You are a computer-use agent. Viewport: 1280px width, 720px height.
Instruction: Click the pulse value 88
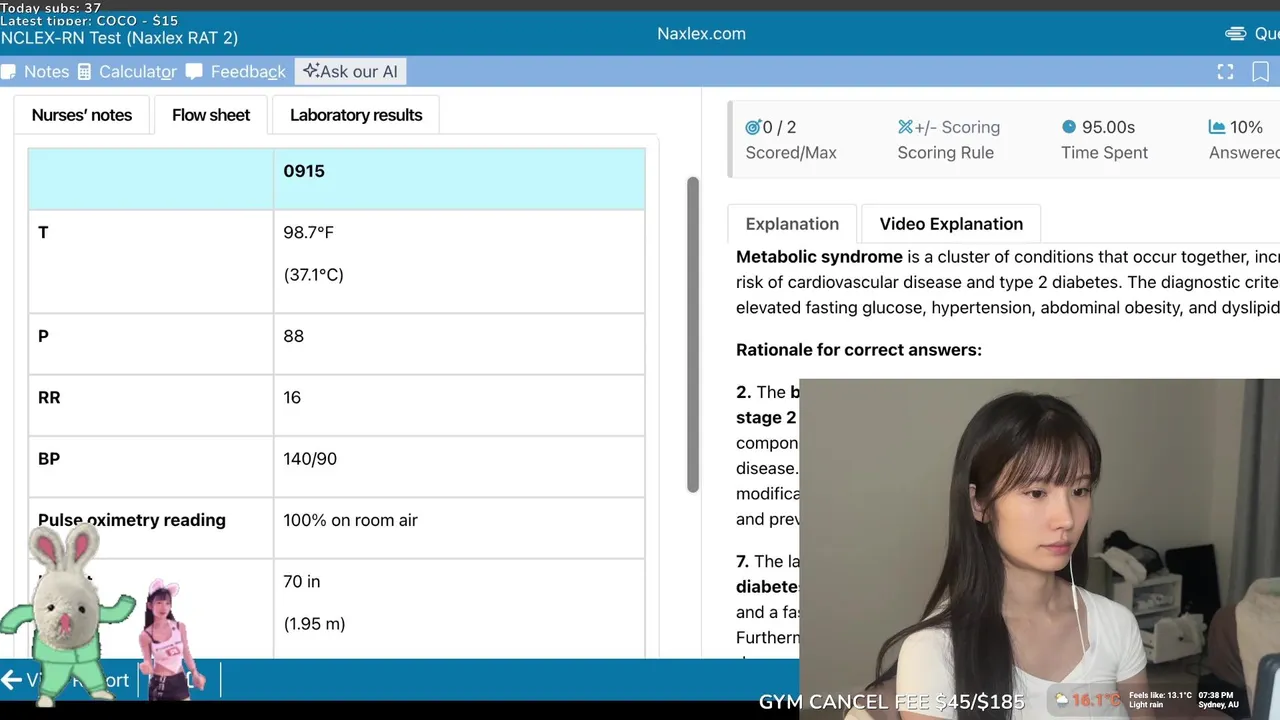point(293,336)
